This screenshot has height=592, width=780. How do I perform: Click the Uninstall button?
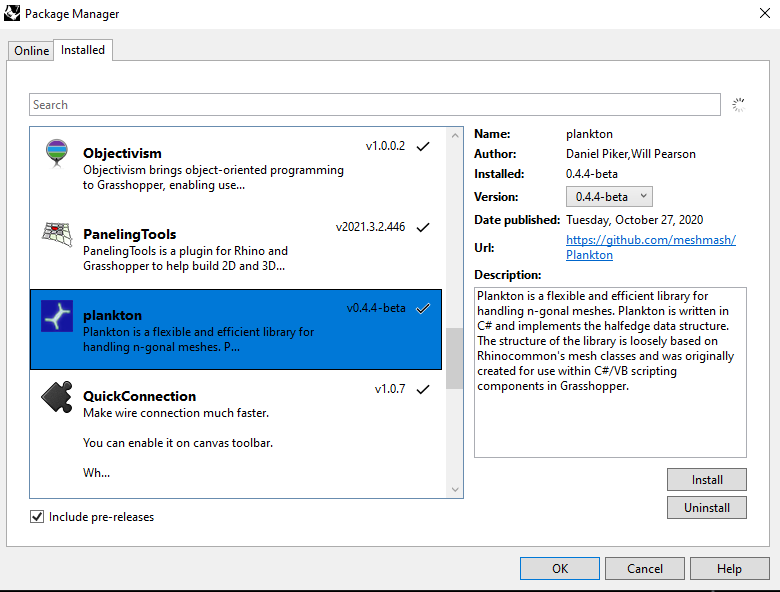[x=706, y=507]
